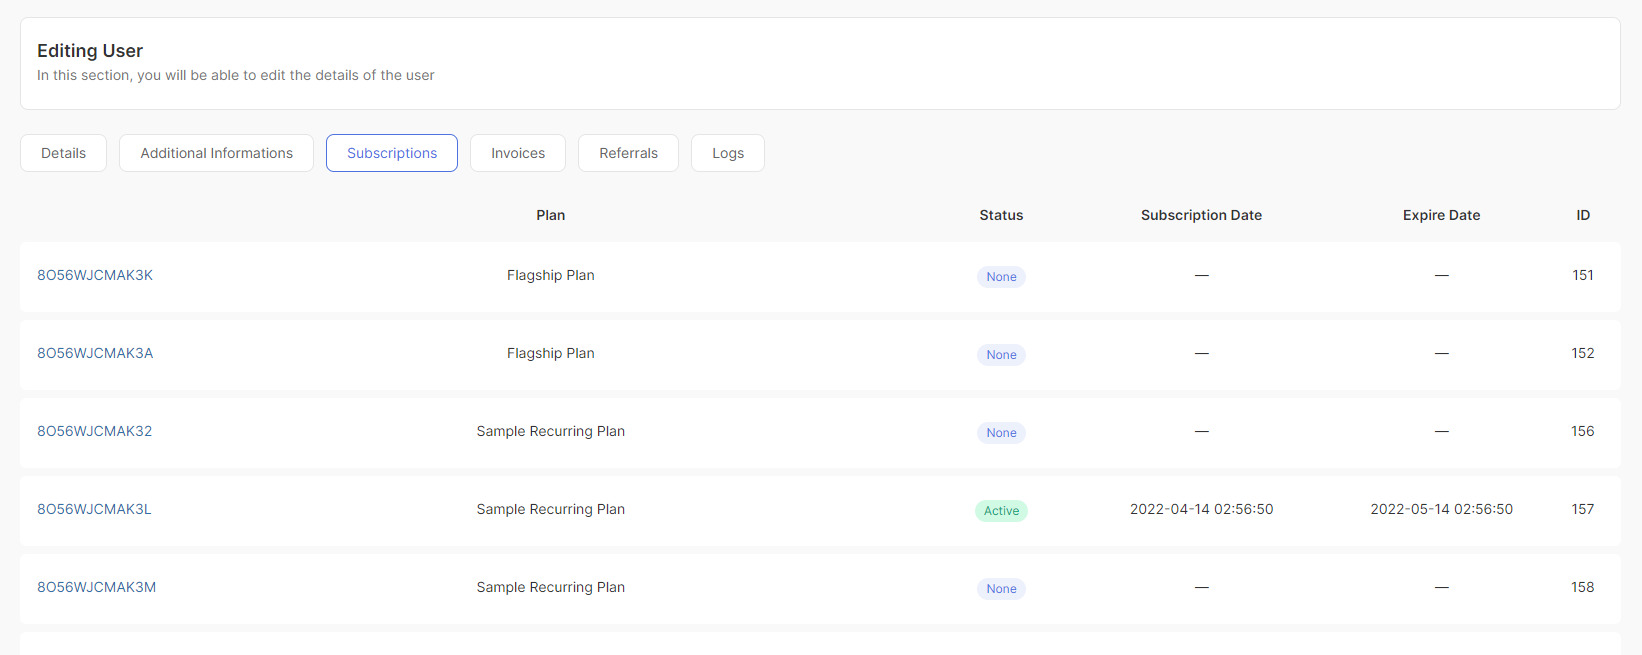Click the ID column header
1642x655 pixels.
[1583, 215]
